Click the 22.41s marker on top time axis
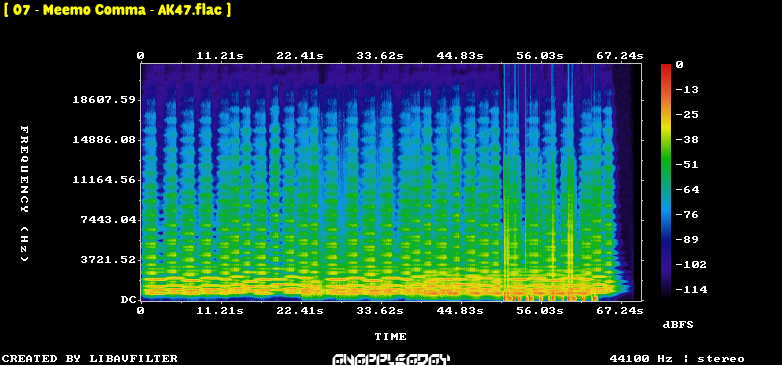 tap(300, 55)
